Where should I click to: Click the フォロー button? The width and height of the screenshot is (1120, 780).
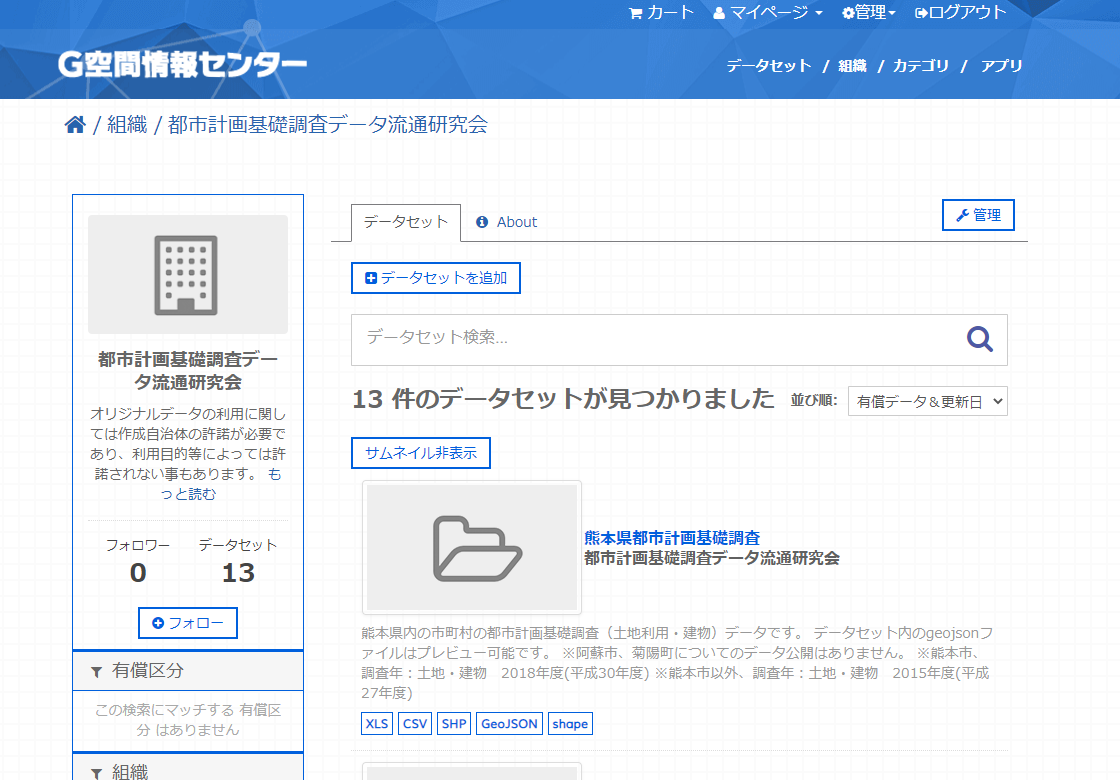coord(187,622)
